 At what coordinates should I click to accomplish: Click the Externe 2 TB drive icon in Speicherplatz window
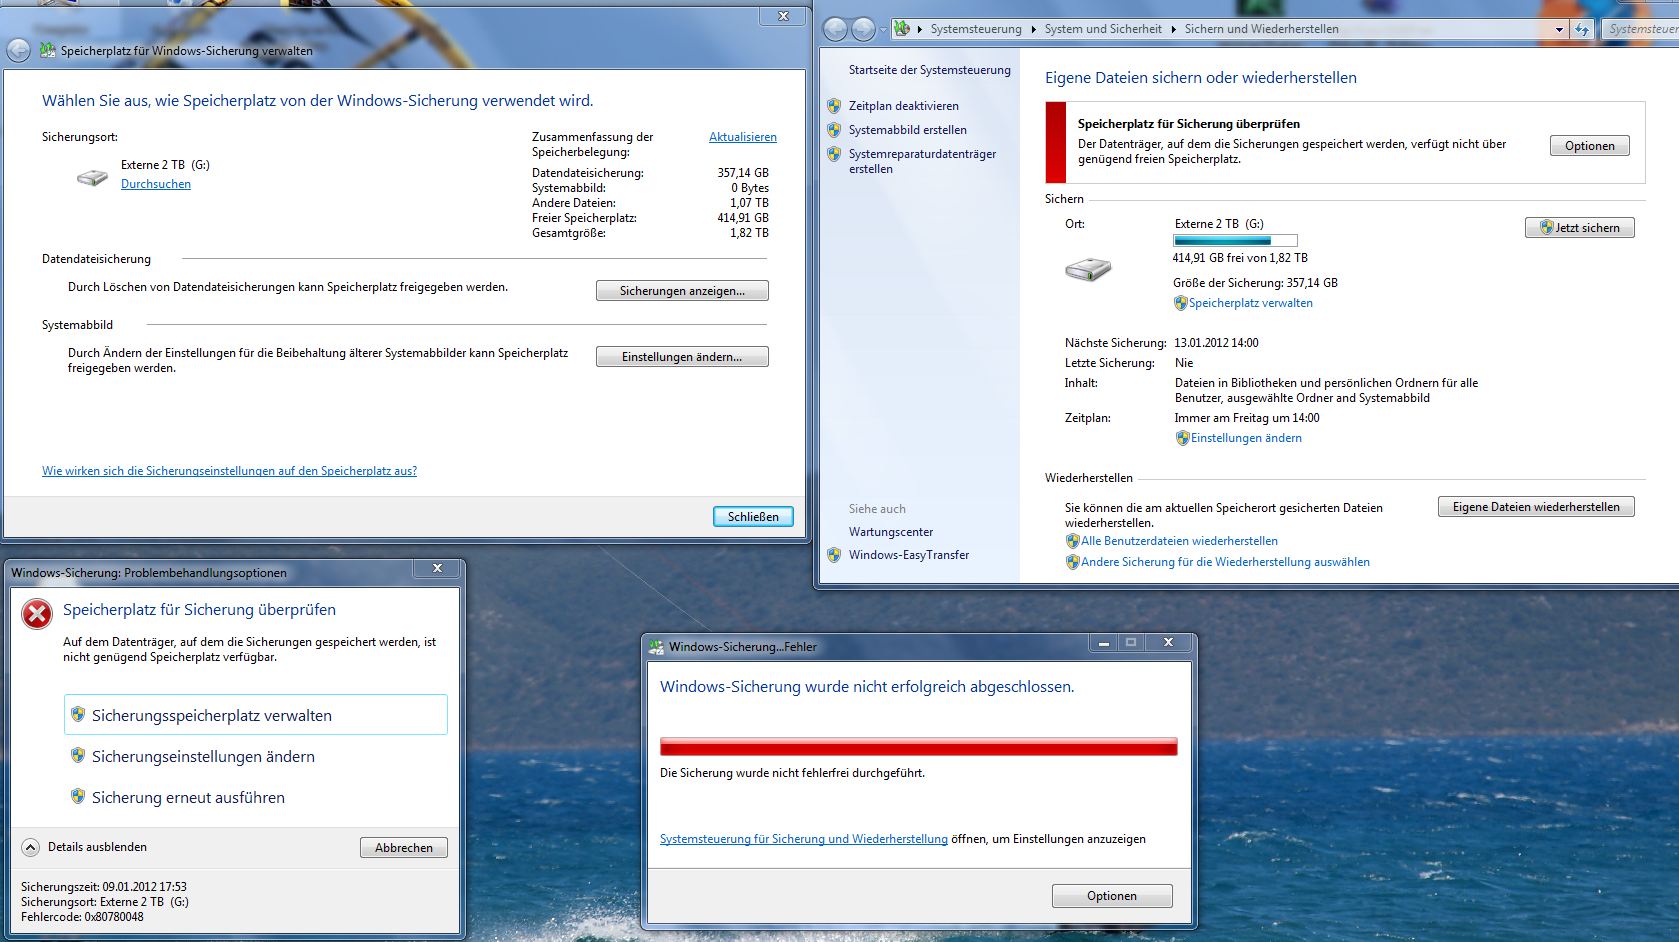pos(92,178)
